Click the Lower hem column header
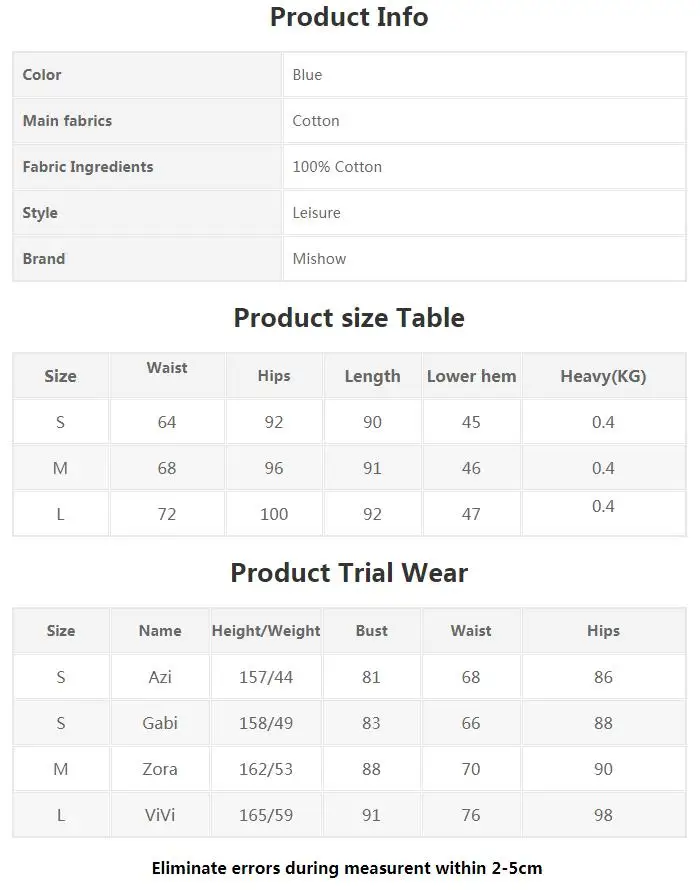 point(471,376)
